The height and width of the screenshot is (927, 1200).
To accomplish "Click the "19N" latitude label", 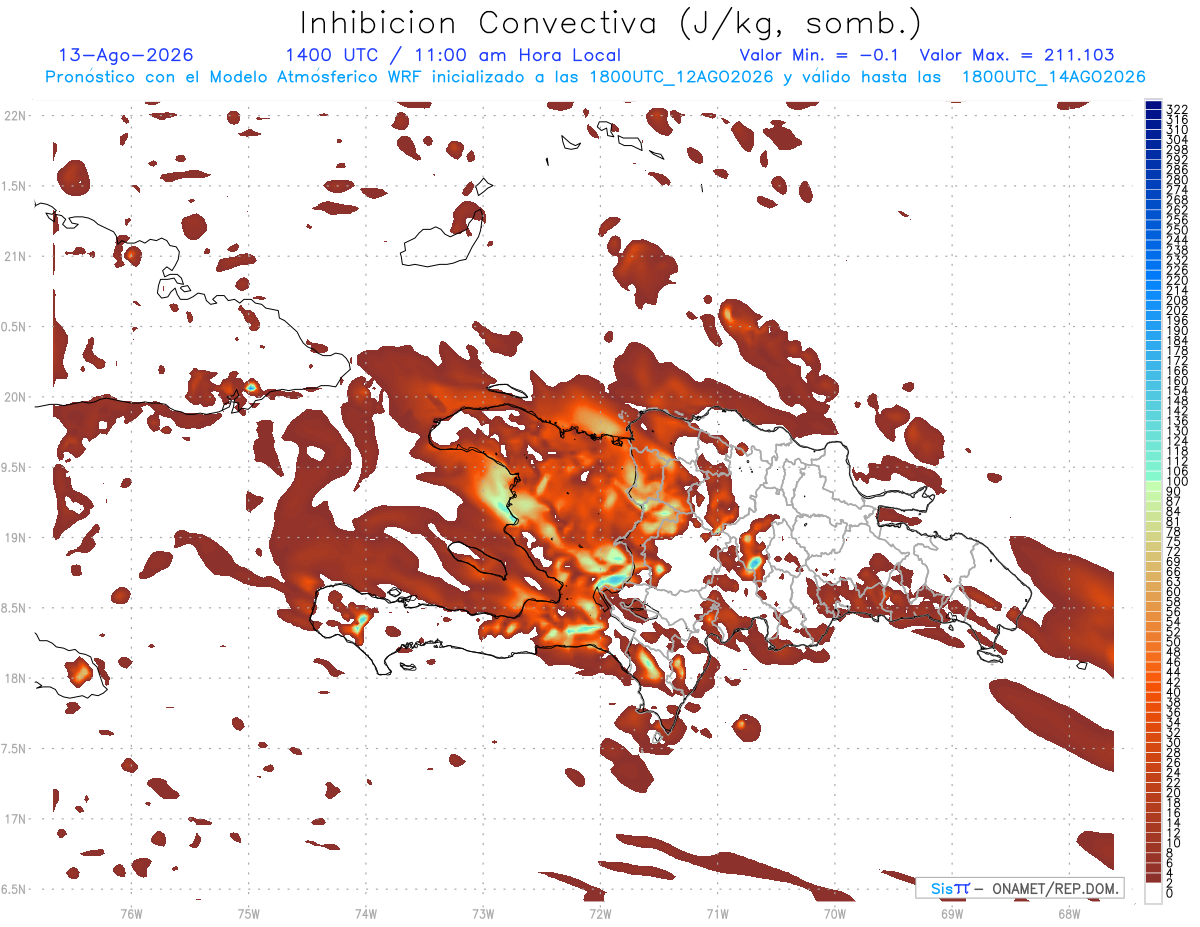I will pos(15,538).
